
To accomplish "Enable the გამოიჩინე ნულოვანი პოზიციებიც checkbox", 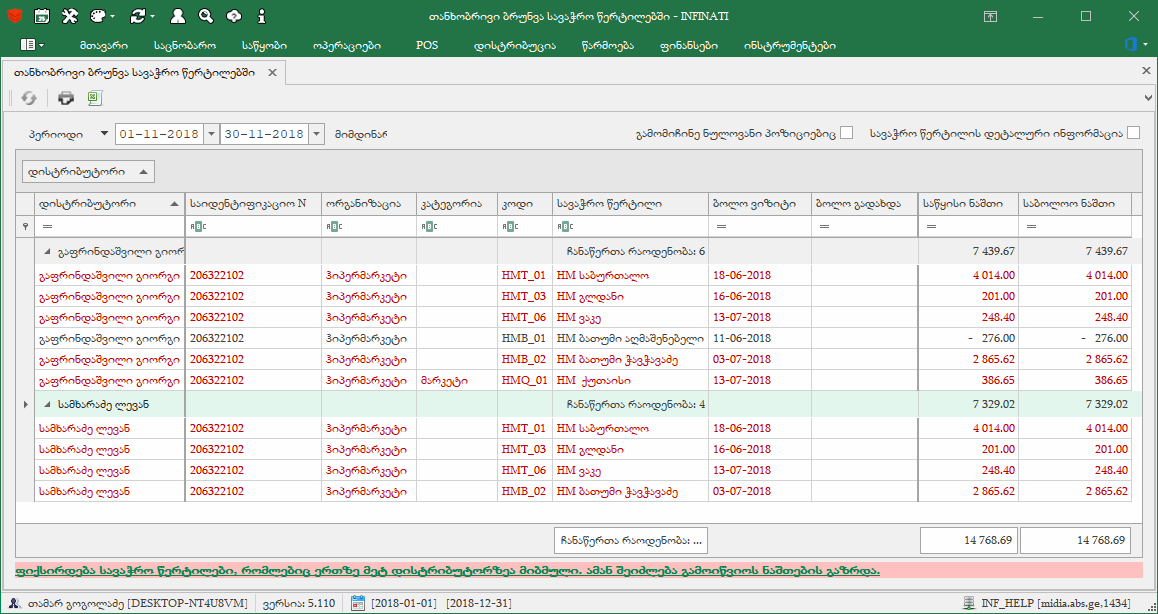I will (846, 133).
